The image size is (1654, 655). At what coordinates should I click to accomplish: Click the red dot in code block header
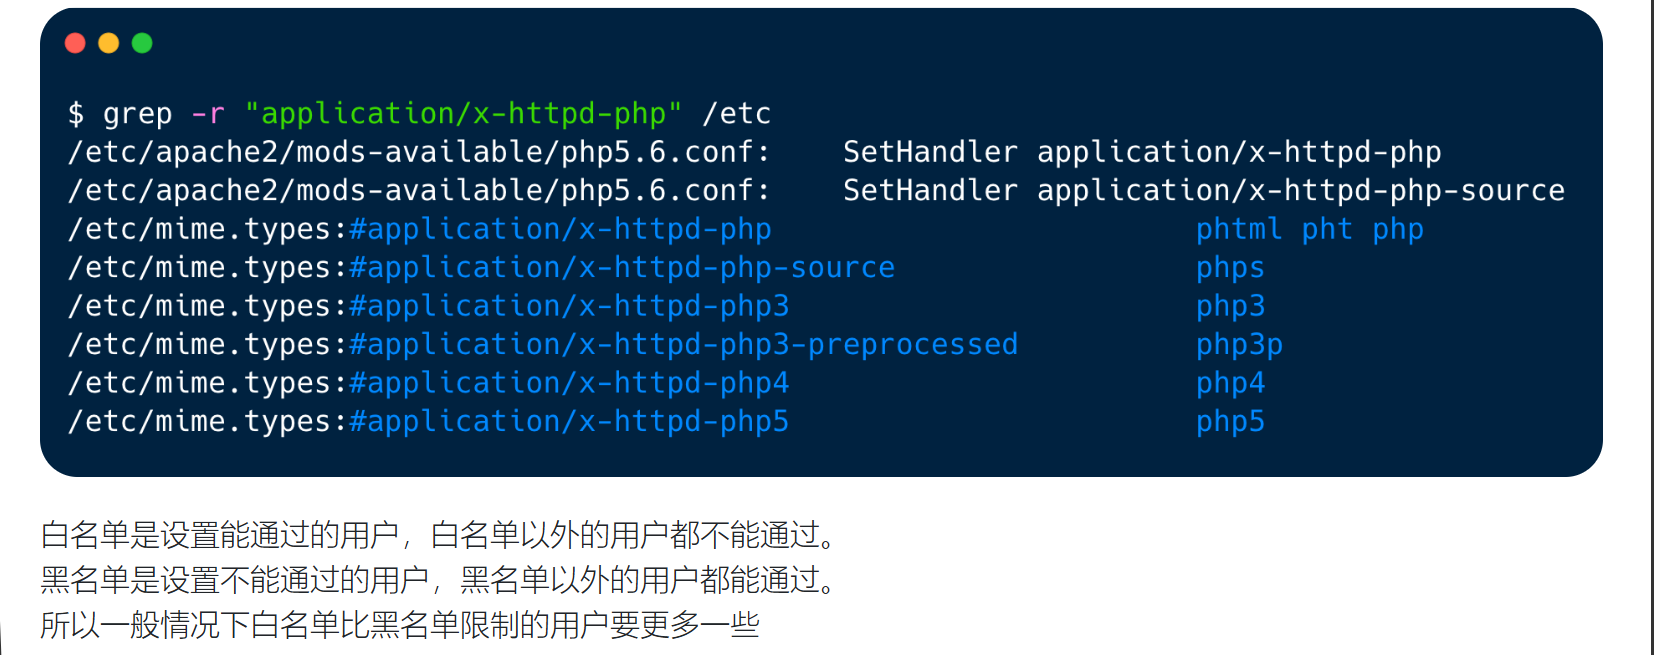coord(75,43)
